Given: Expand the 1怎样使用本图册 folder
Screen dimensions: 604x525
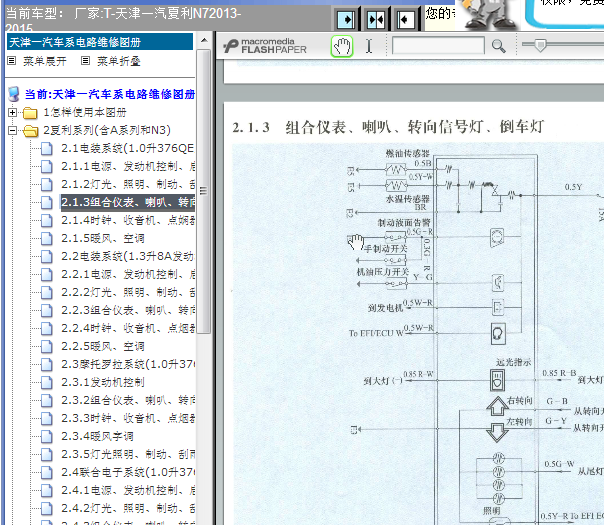Looking at the screenshot, I should [x=12, y=112].
